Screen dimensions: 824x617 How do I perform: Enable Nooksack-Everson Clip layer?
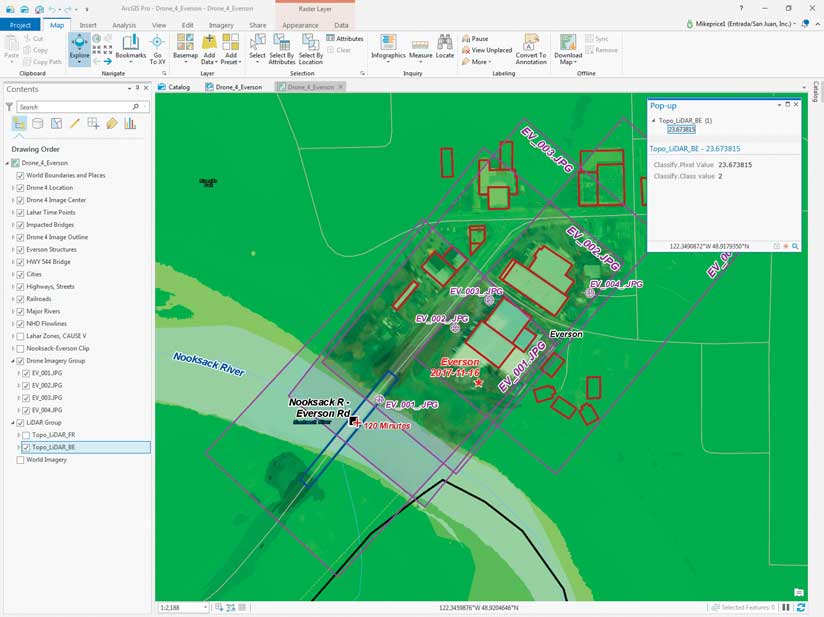coord(20,348)
